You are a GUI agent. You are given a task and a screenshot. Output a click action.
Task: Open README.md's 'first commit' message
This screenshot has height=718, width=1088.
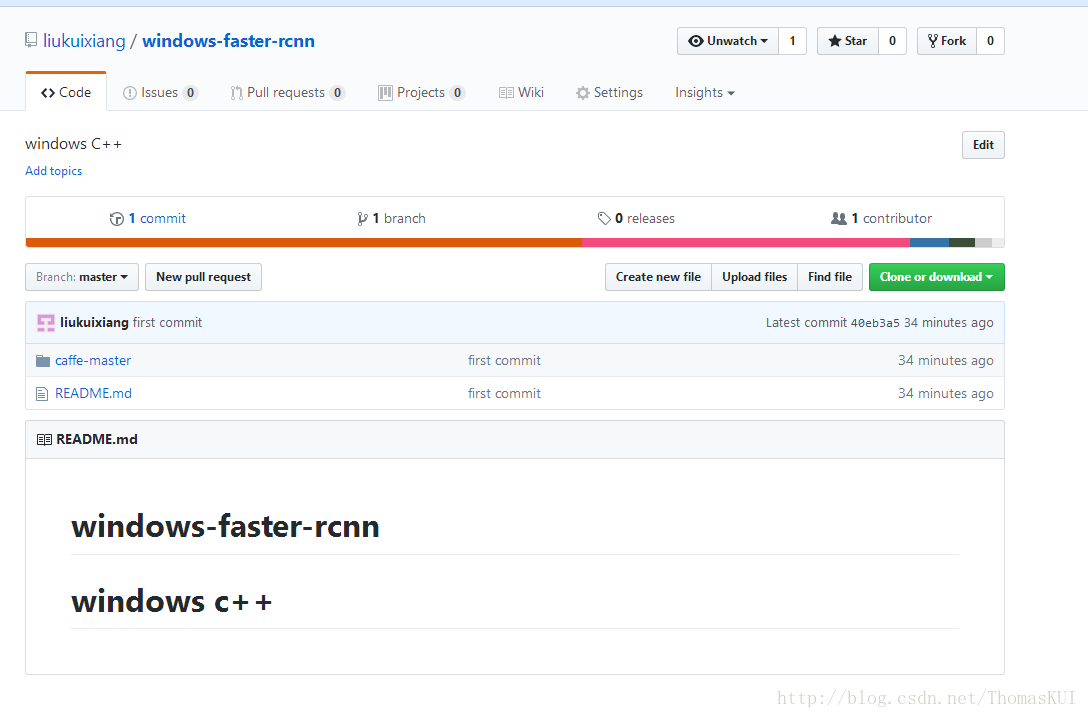click(x=504, y=393)
